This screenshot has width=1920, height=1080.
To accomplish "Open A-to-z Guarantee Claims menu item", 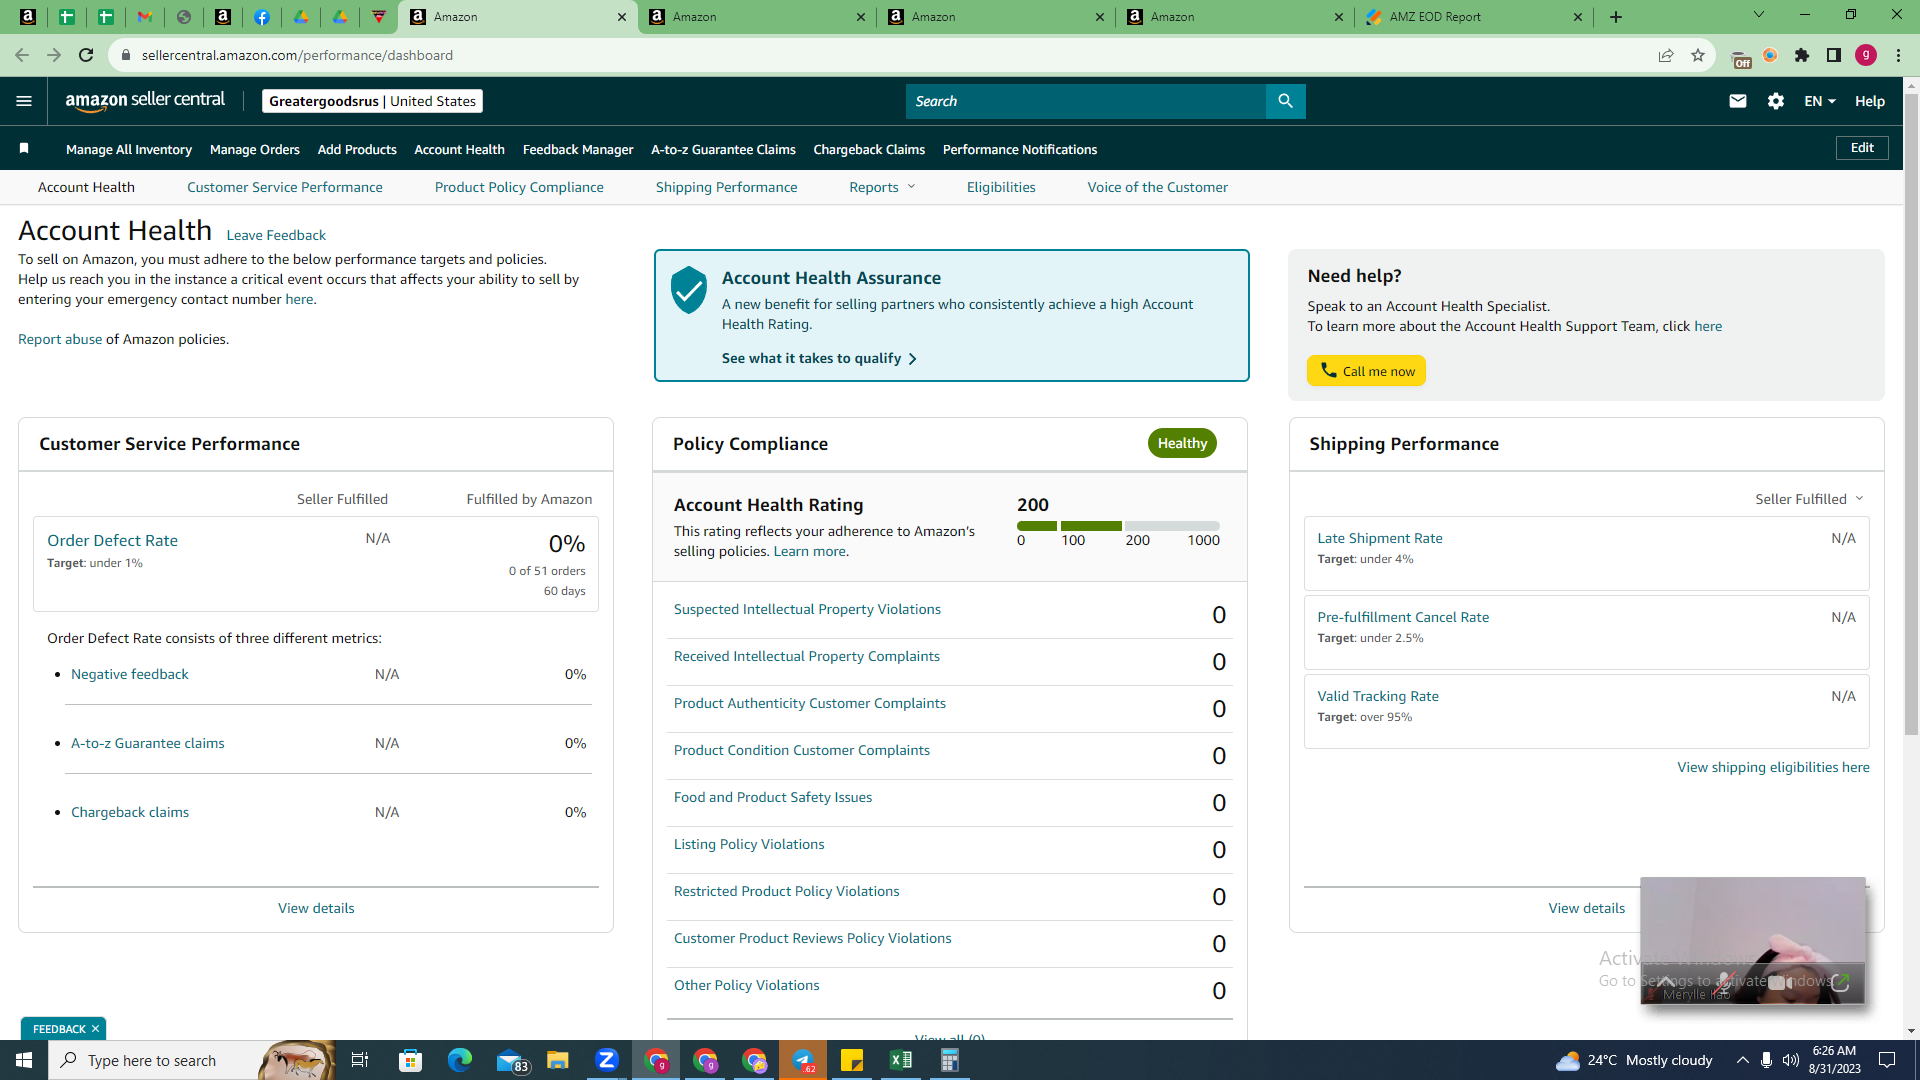I will [x=723, y=149].
